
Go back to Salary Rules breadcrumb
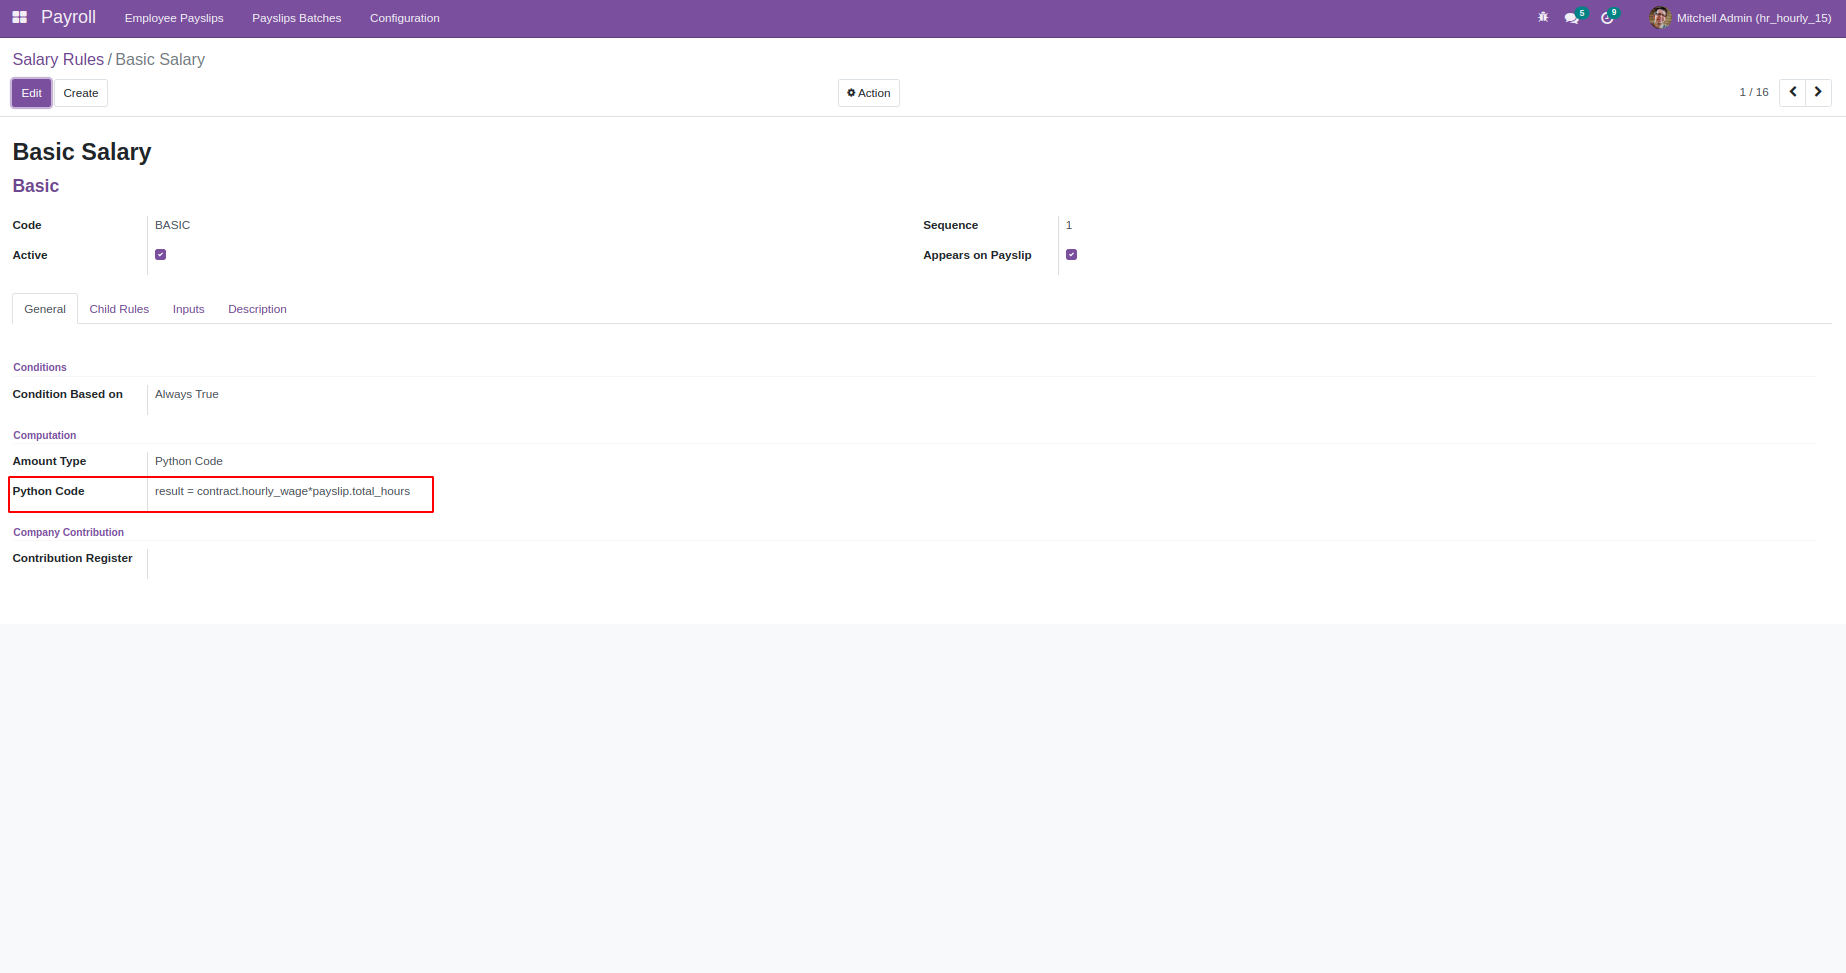pyautogui.click(x=58, y=60)
